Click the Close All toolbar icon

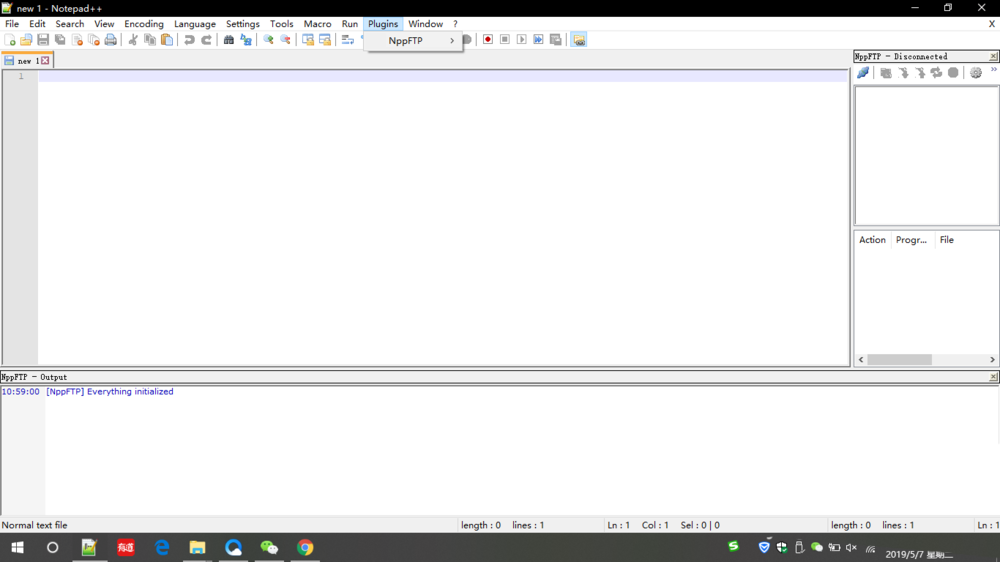94,40
